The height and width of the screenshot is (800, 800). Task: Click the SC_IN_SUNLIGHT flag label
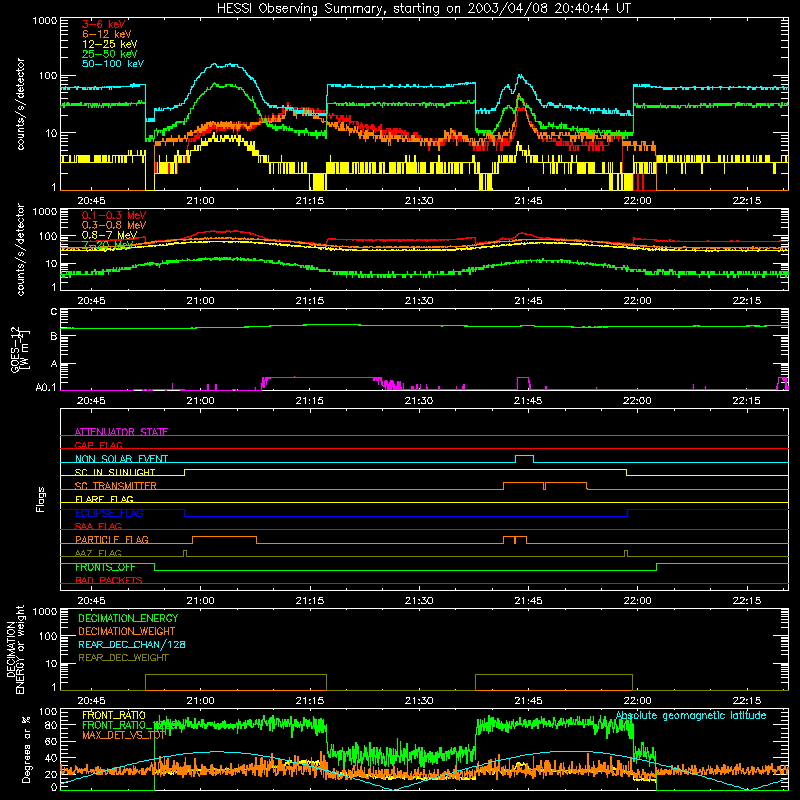click(115, 472)
